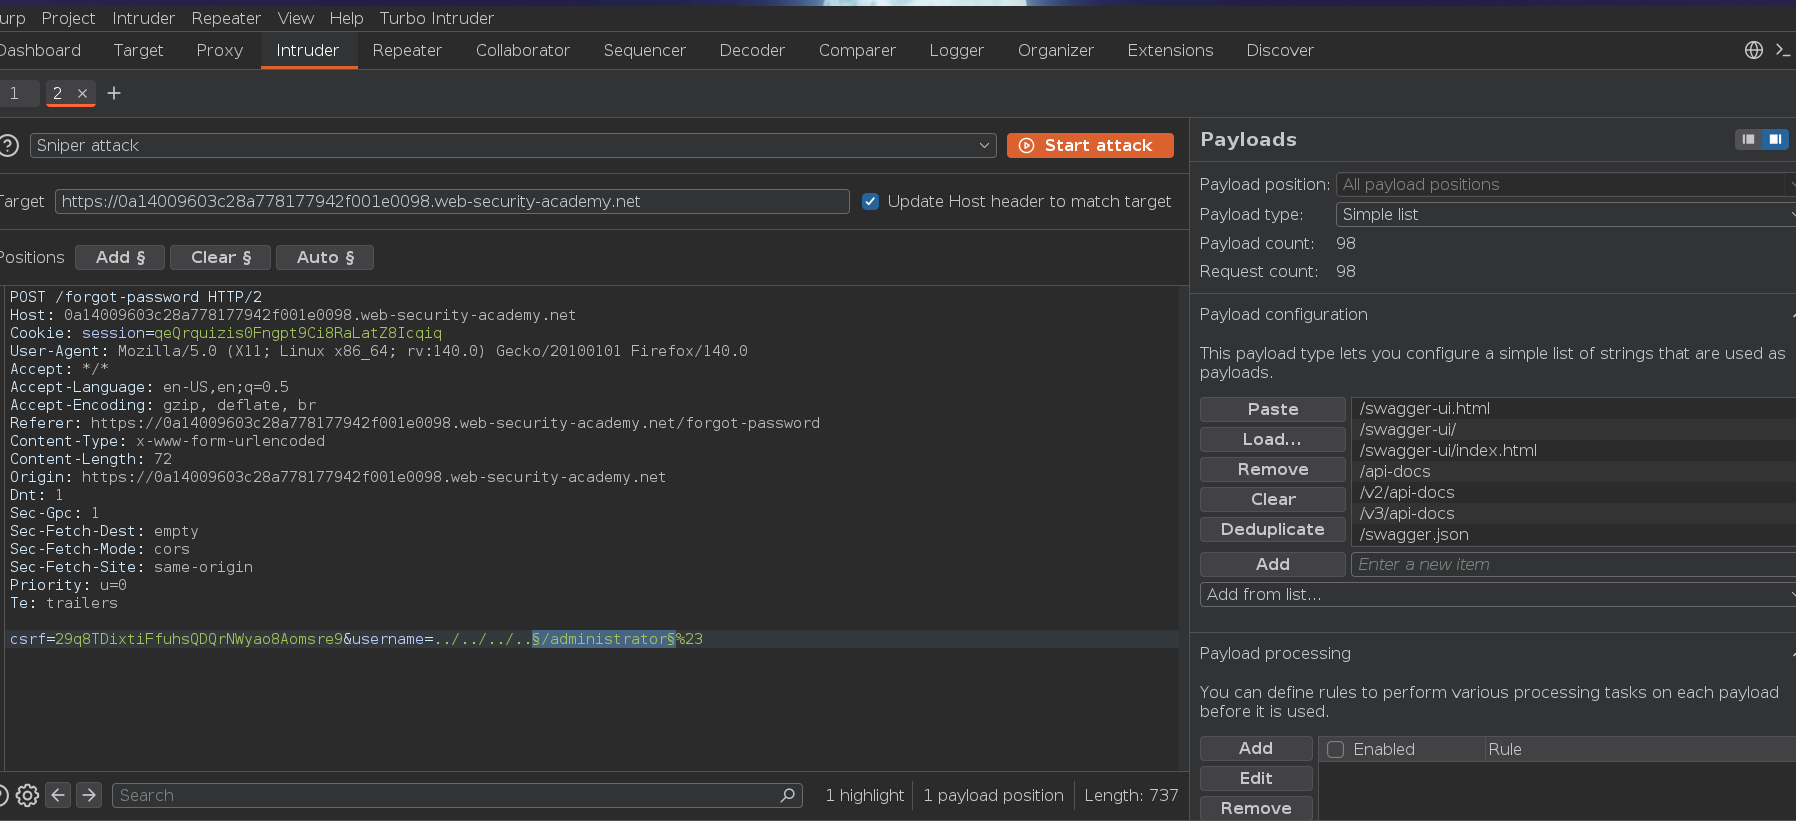Switch to the Extensions tab
Image resolution: width=1796 pixels, height=821 pixels.
[1170, 50]
